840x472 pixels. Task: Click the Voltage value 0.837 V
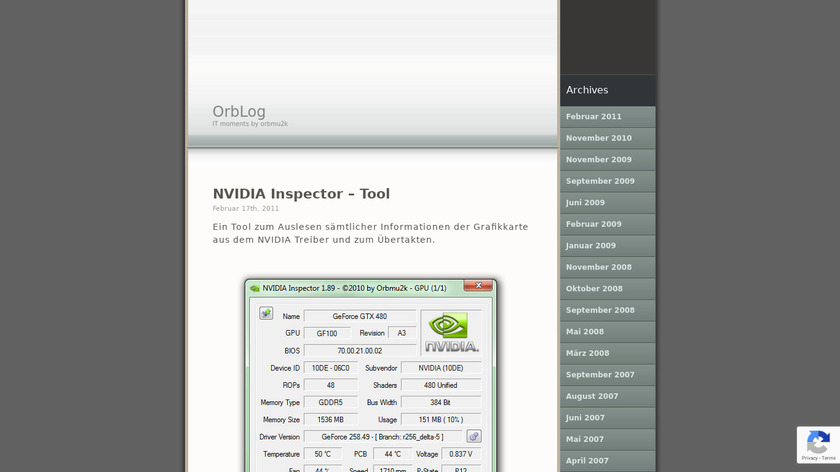click(x=461, y=454)
